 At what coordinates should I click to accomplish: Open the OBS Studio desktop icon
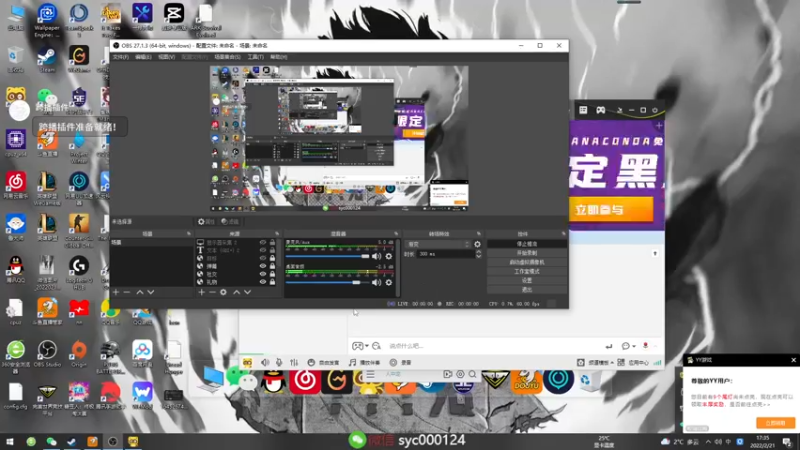(47, 354)
